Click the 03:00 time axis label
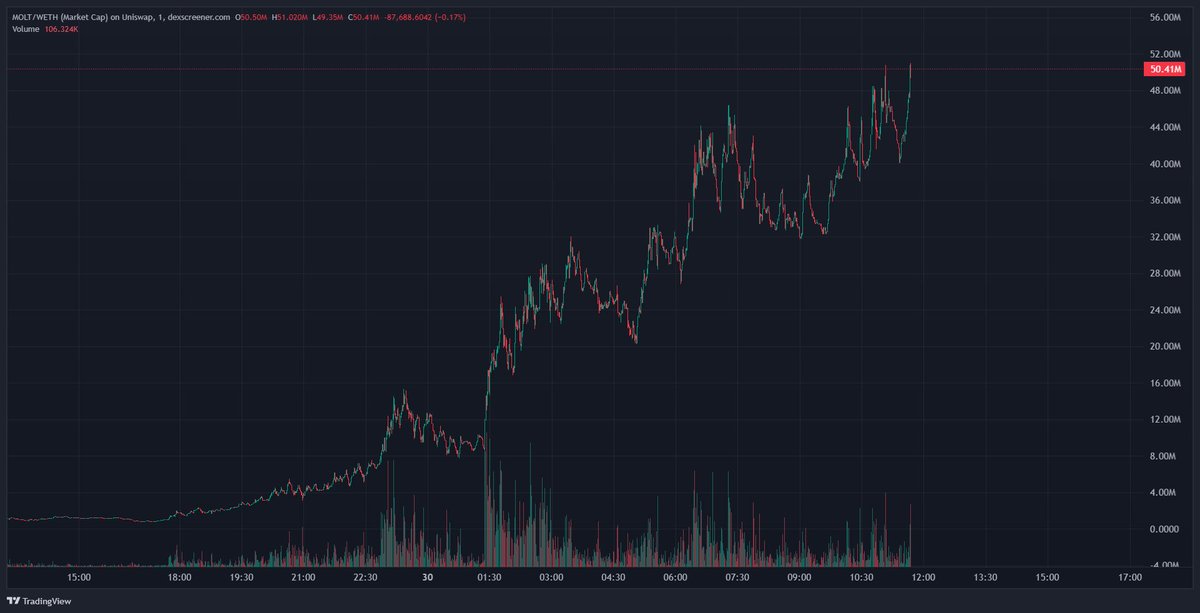 (x=551, y=577)
